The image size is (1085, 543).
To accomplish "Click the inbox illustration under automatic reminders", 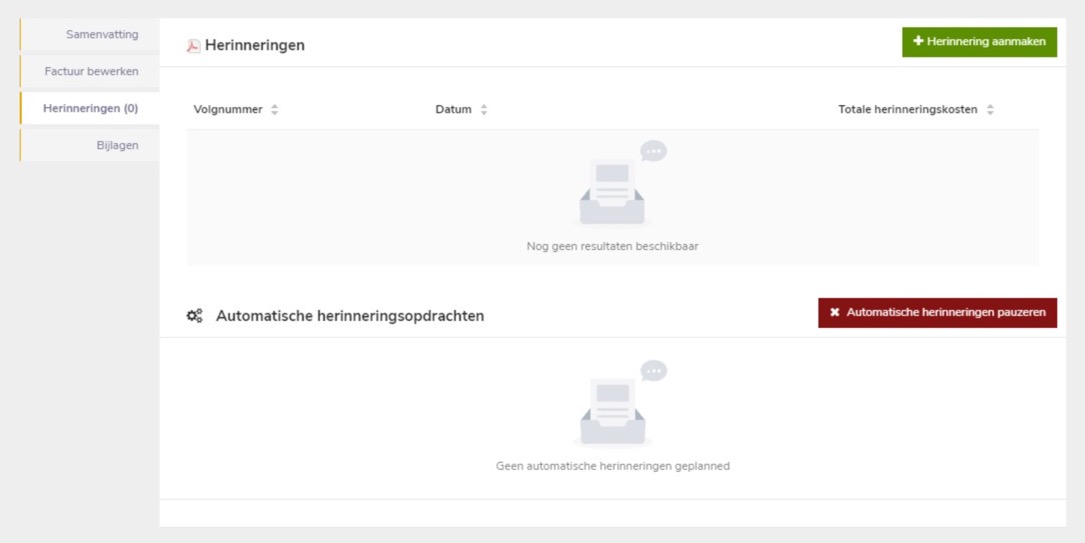I will point(612,412).
